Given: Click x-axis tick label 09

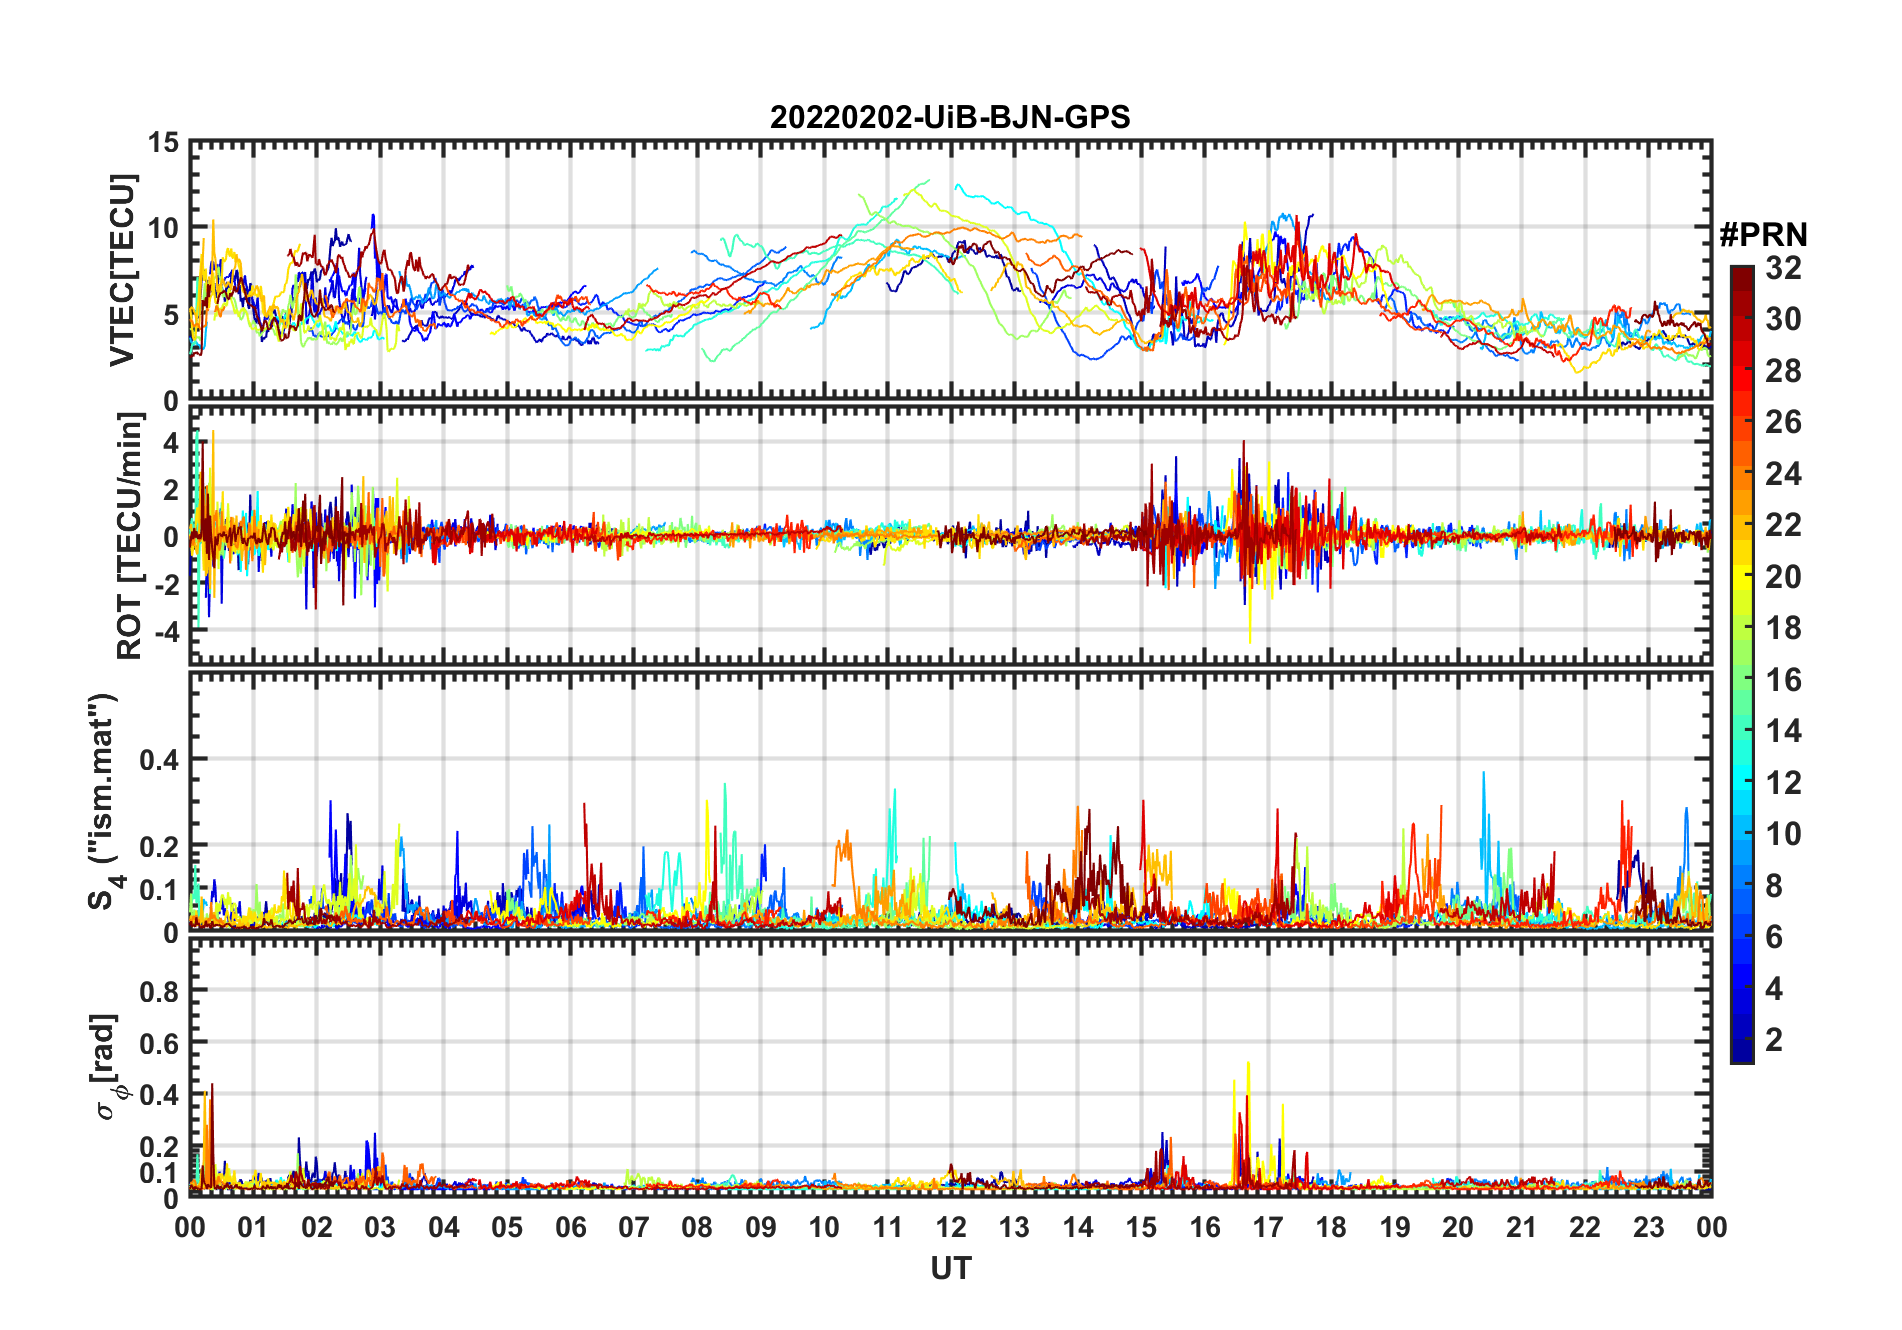Looking at the screenshot, I should tap(760, 1227).
